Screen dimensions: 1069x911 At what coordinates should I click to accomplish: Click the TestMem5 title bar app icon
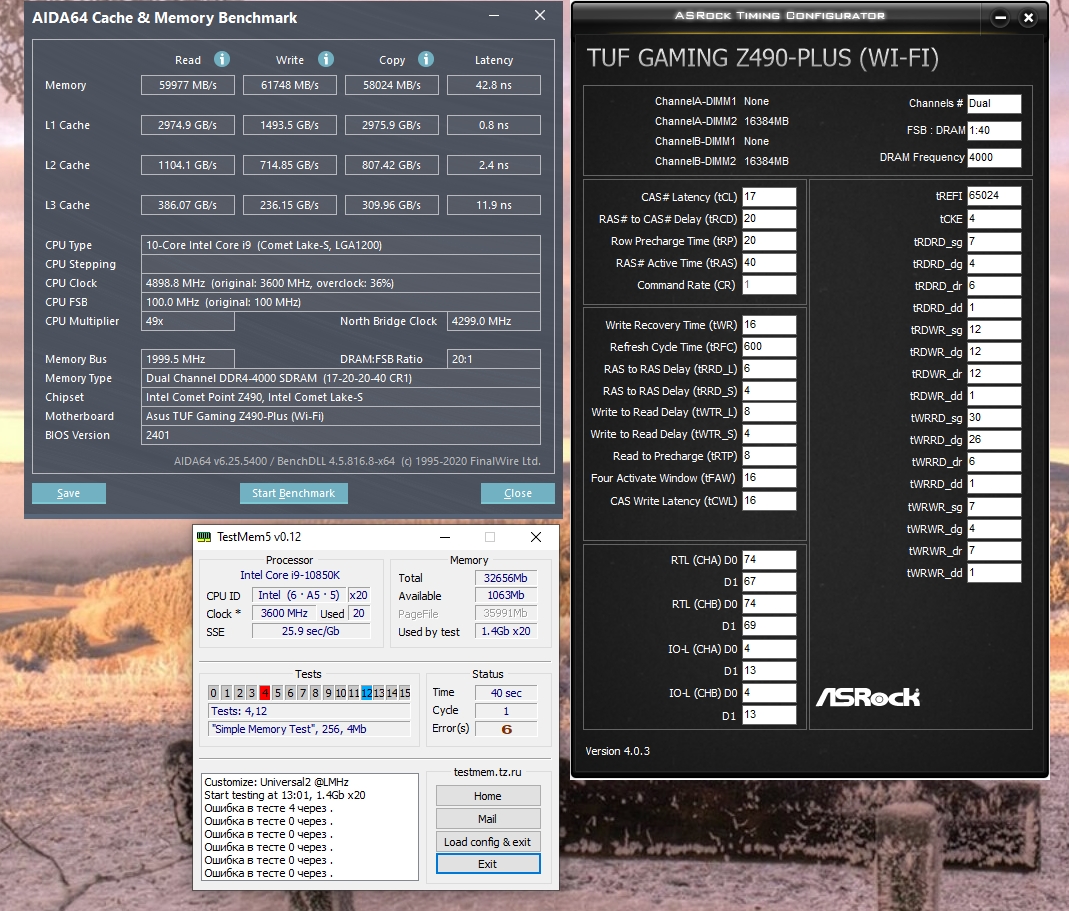click(x=204, y=537)
